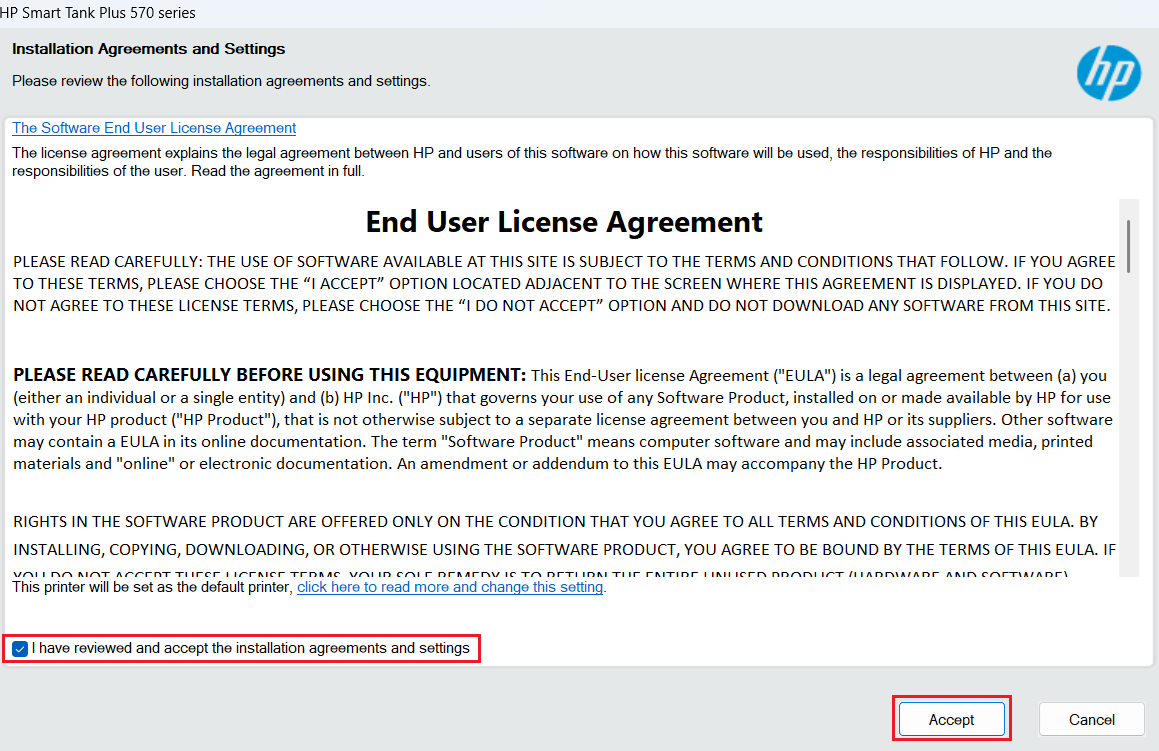1159x751 pixels.
Task: Click the Accept button
Action: [951, 718]
